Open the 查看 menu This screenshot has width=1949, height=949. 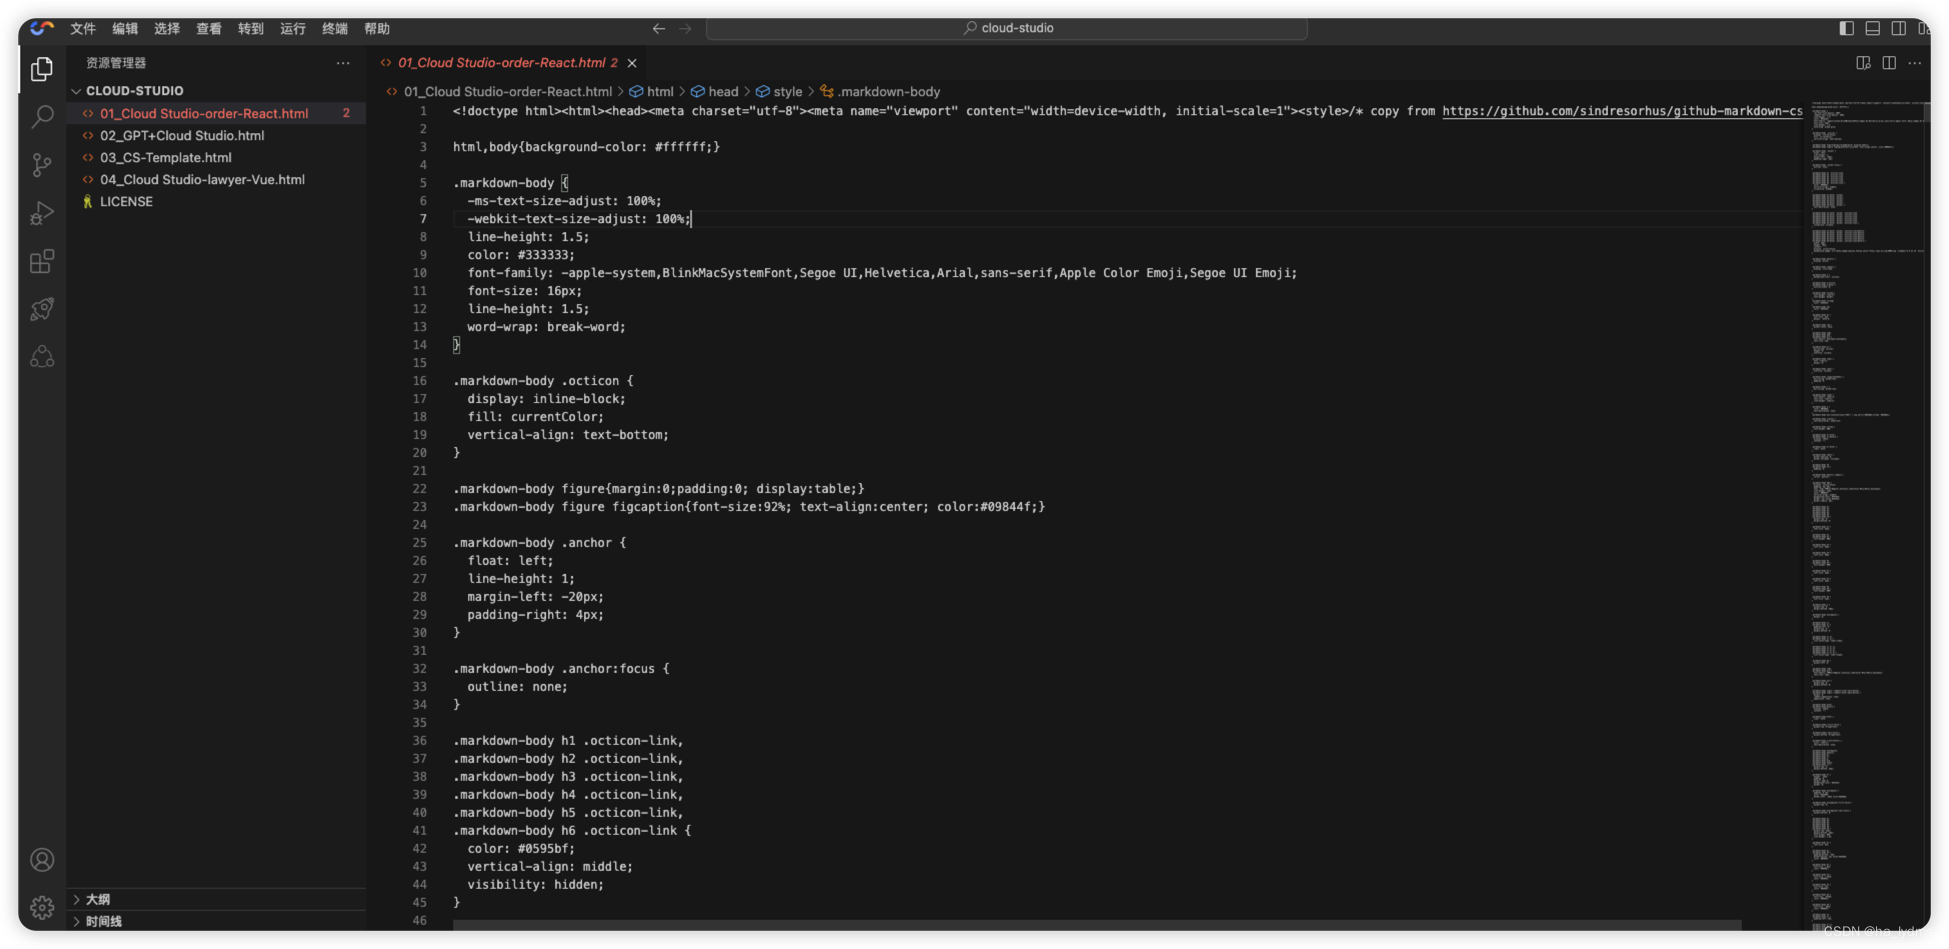coord(209,29)
